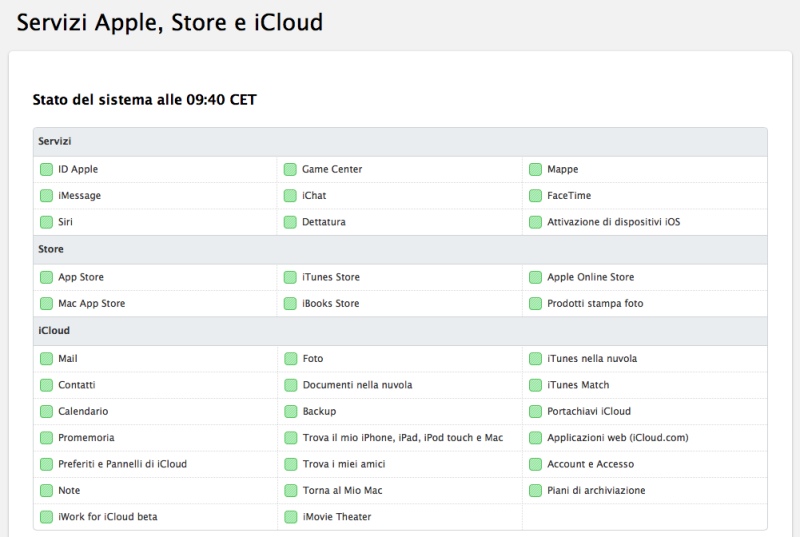Click the 'iTunes Match' text

[578, 385]
